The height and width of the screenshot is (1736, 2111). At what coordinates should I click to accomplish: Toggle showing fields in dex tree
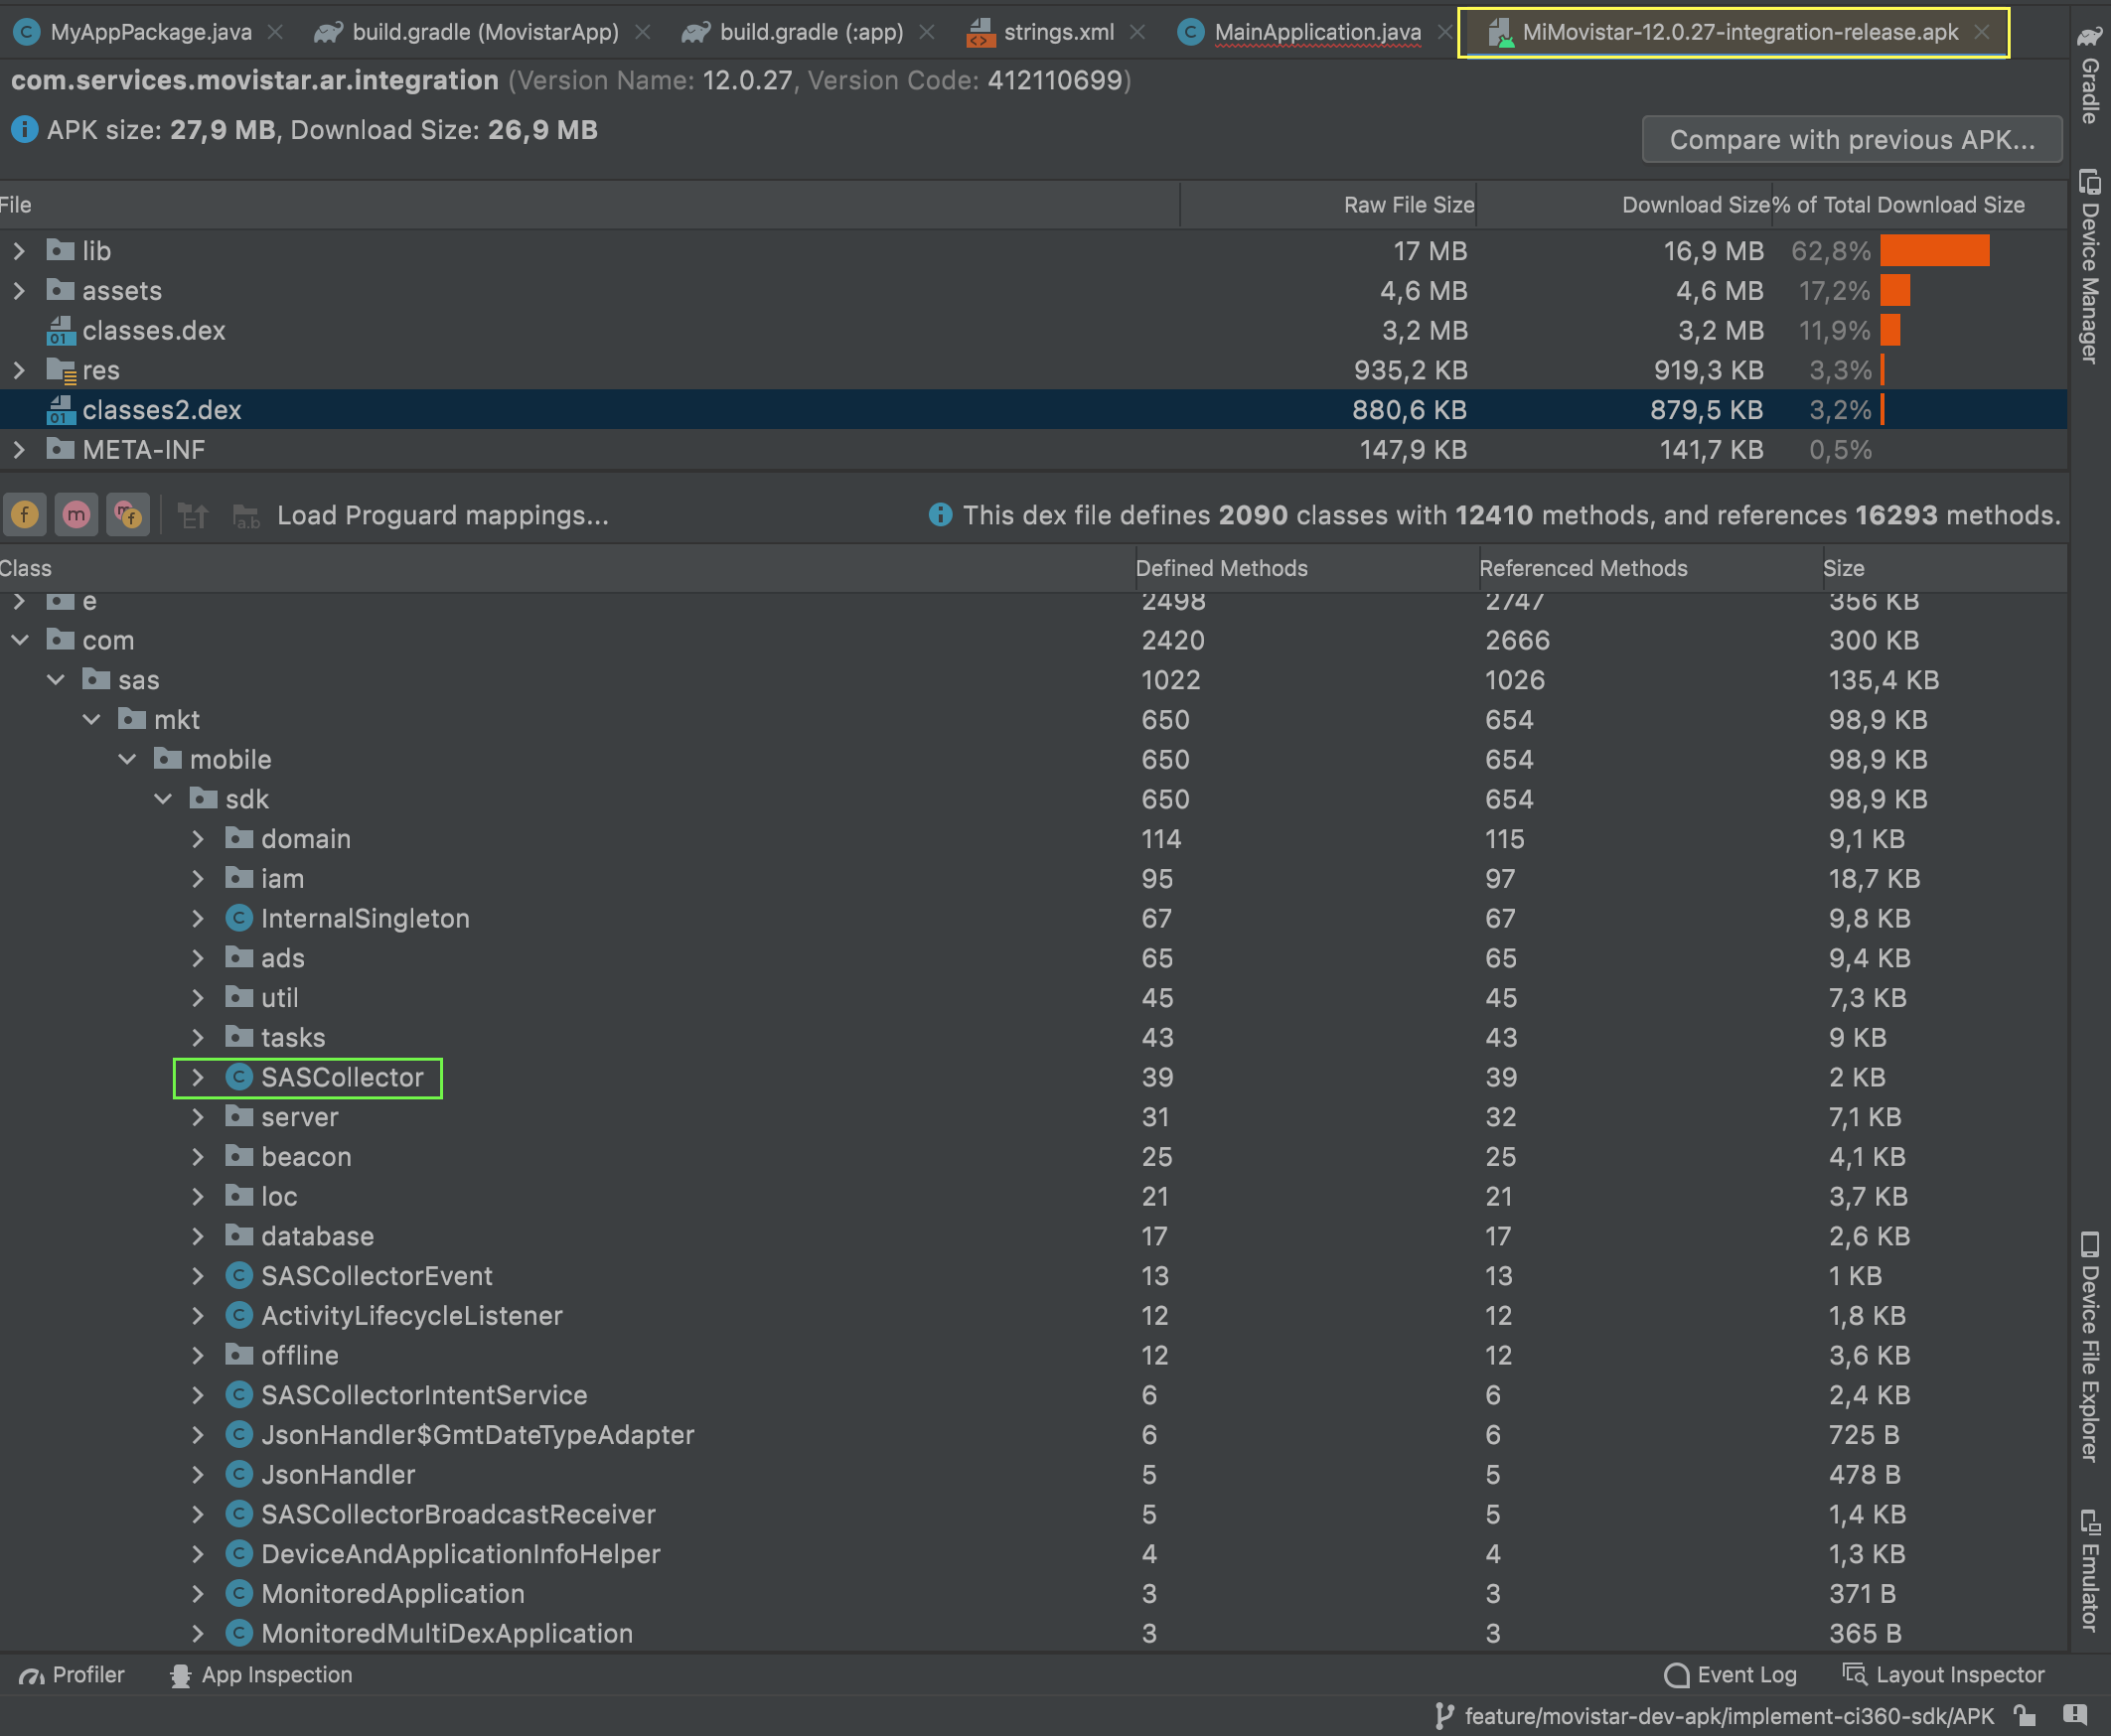pos(25,514)
